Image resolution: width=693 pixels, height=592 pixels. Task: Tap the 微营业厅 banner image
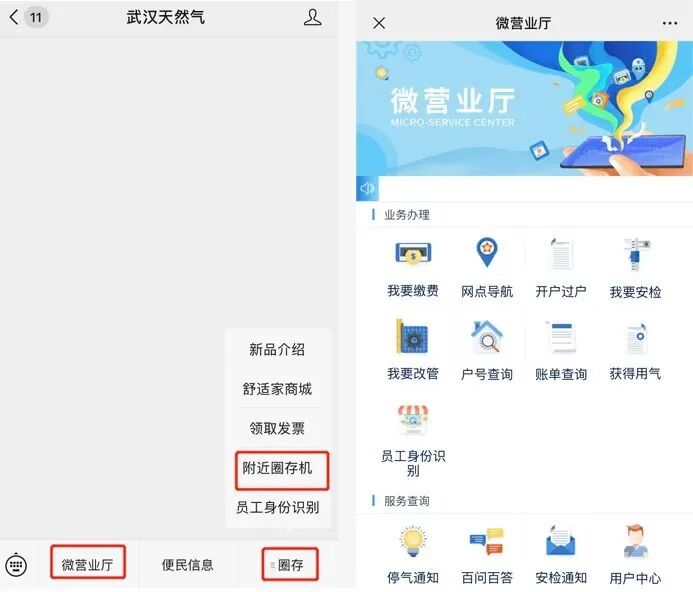click(x=524, y=108)
